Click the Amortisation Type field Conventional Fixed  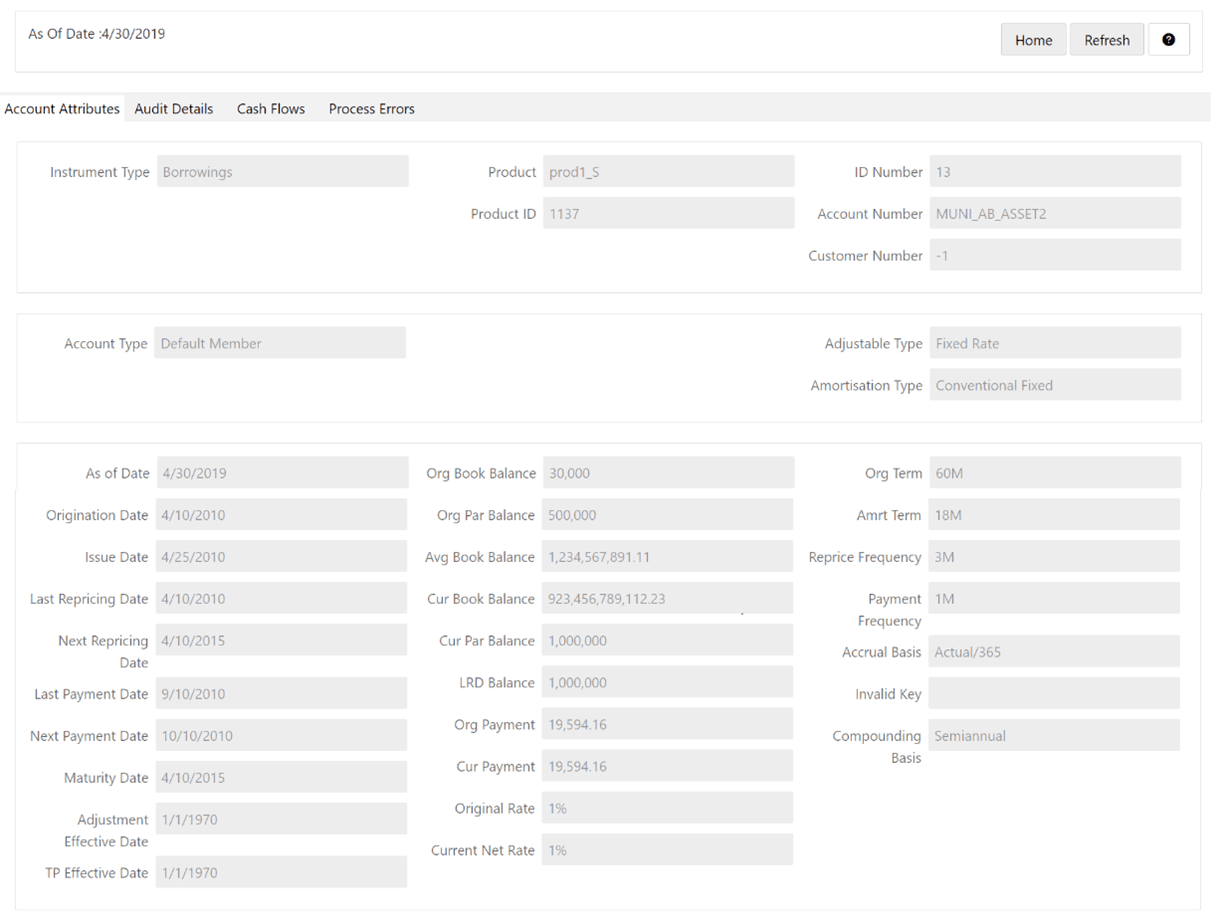click(1055, 384)
